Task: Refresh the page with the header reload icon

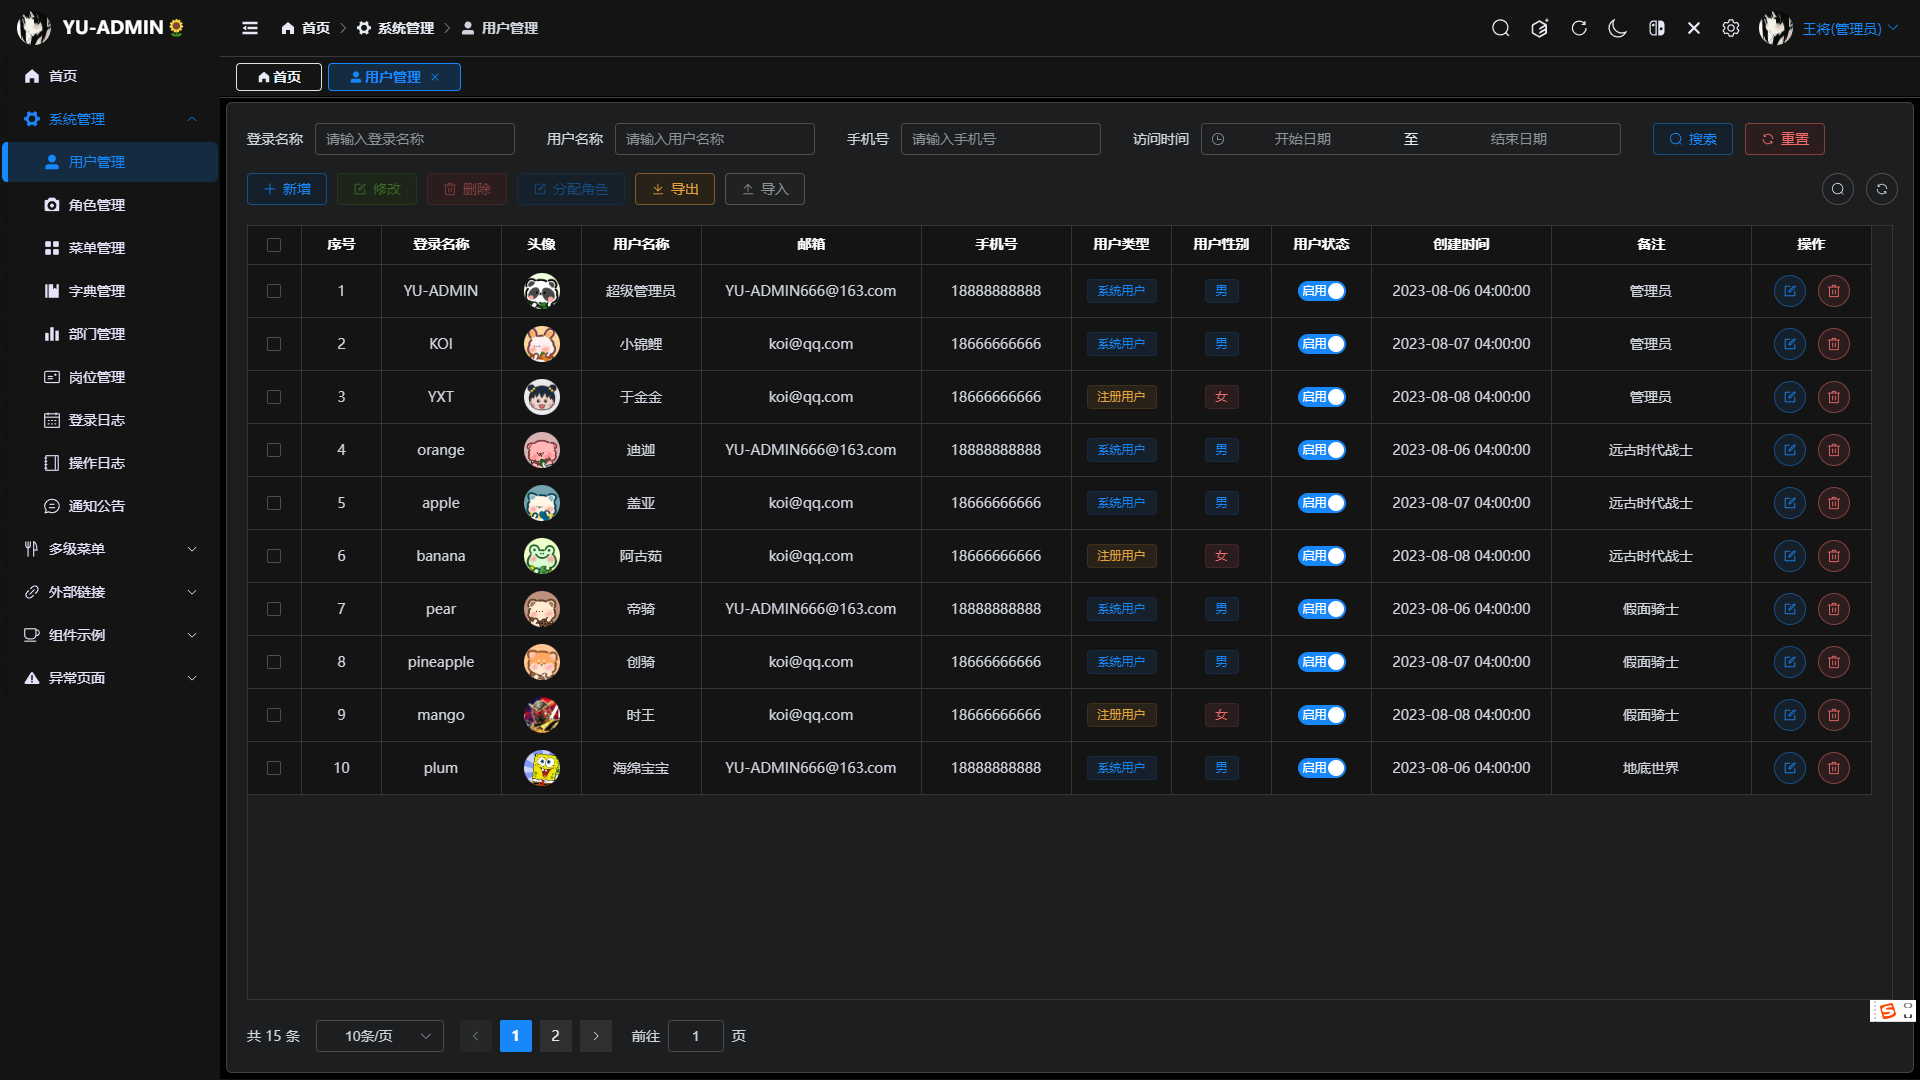Action: pyautogui.click(x=1579, y=28)
